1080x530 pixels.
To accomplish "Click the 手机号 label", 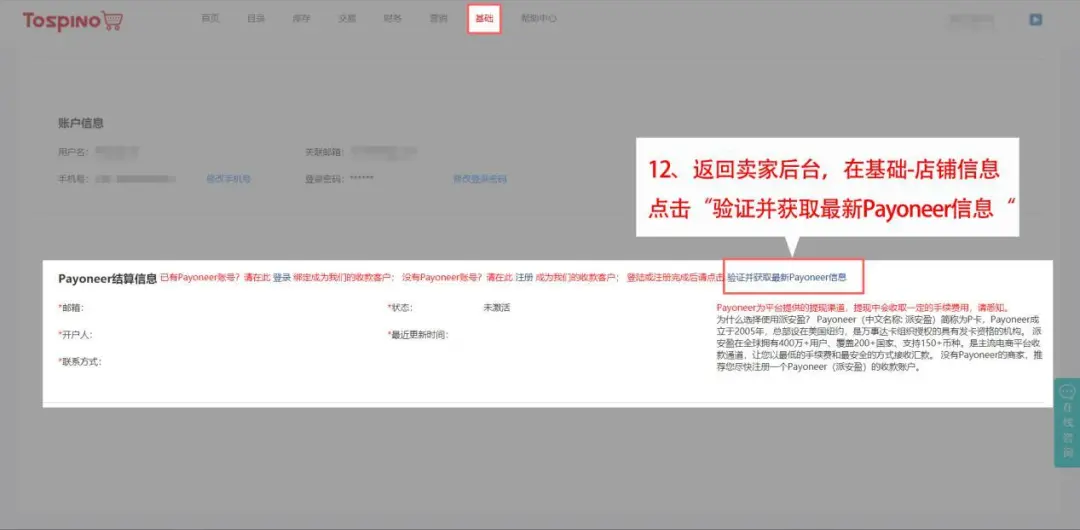I will (73, 179).
